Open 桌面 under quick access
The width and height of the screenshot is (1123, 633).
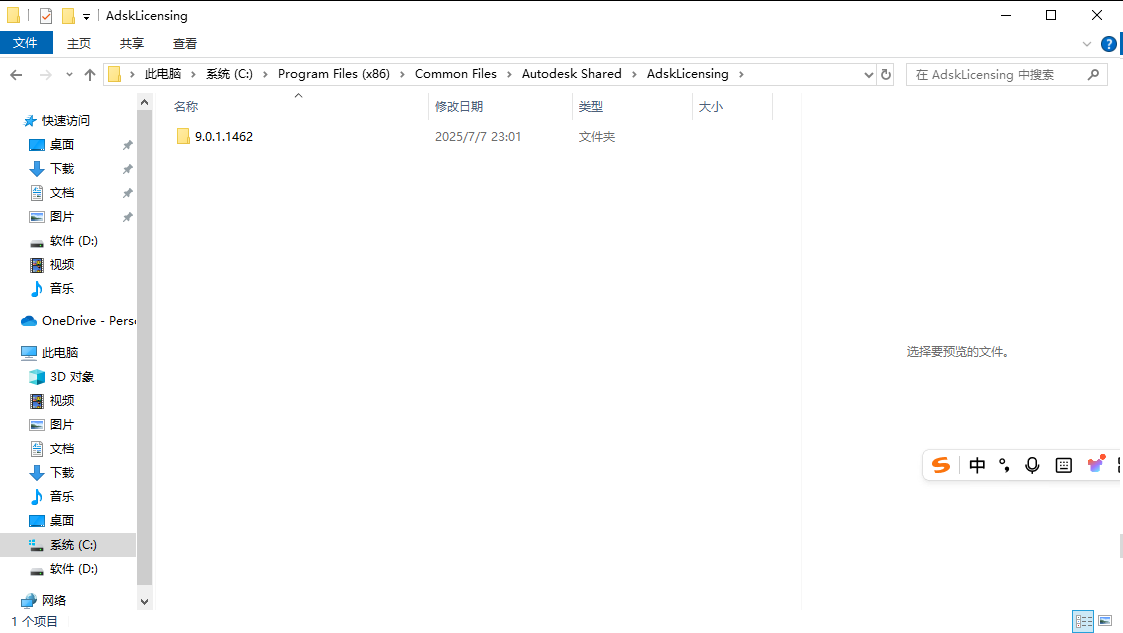tap(62, 145)
